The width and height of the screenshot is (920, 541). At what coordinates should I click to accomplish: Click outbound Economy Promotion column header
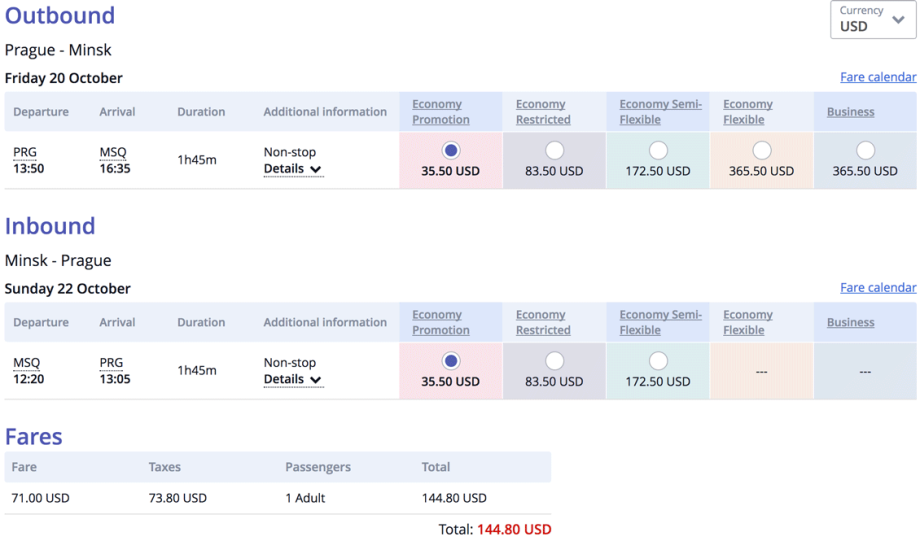pos(440,112)
